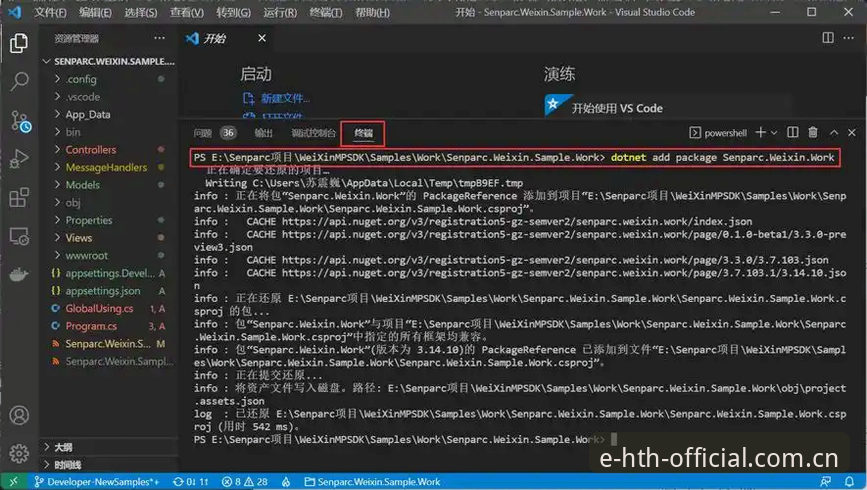This screenshot has height=490, width=867.
Task: Open the 选择(S) menu
Action: tap(140, 12)
